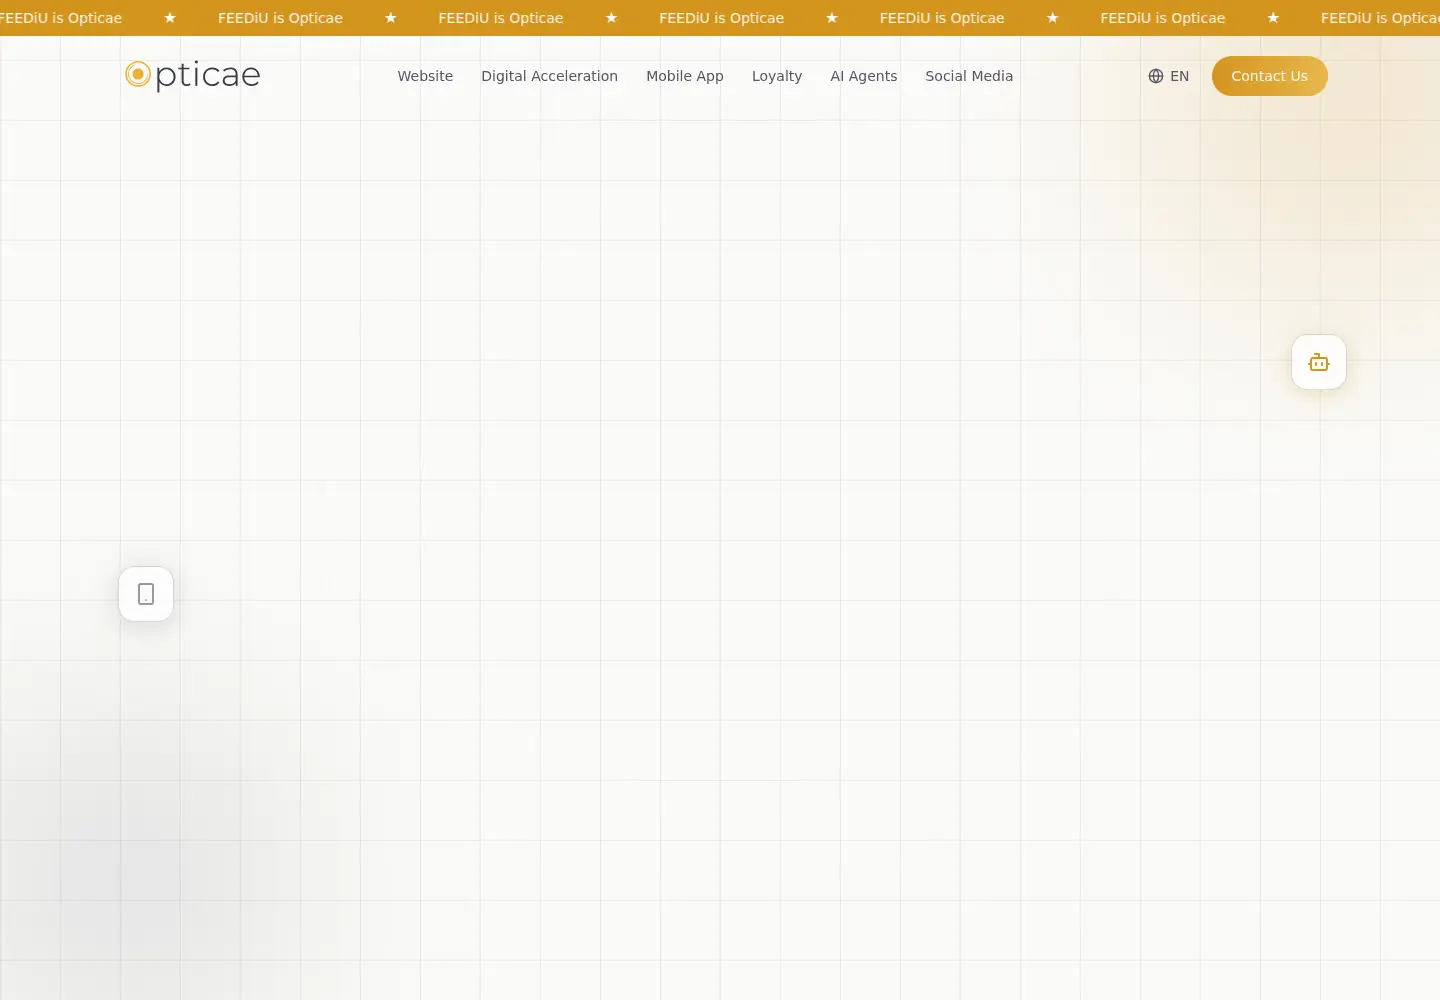Open the Social Media nav item
Viewport: 1440px width, 1000px height.
969,76
